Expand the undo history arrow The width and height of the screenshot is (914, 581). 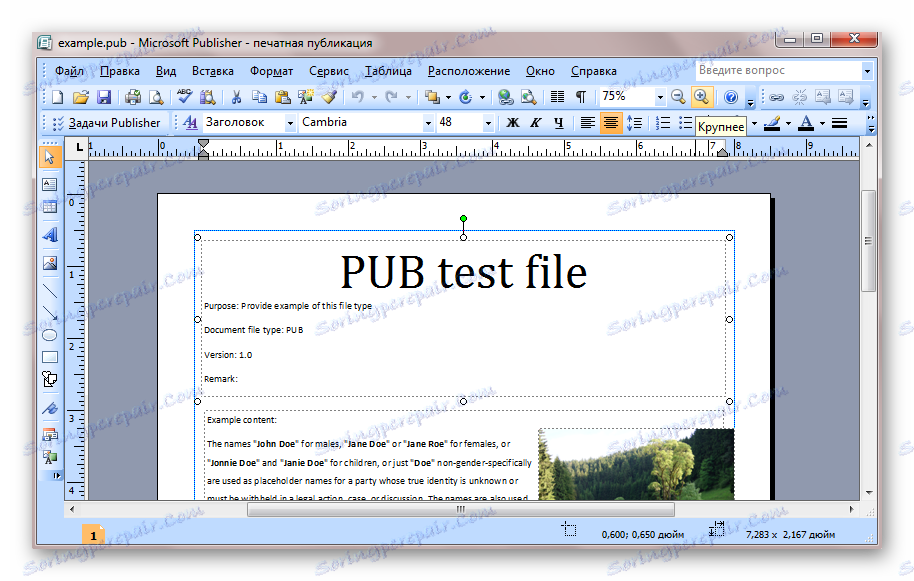tap(374, 97)
